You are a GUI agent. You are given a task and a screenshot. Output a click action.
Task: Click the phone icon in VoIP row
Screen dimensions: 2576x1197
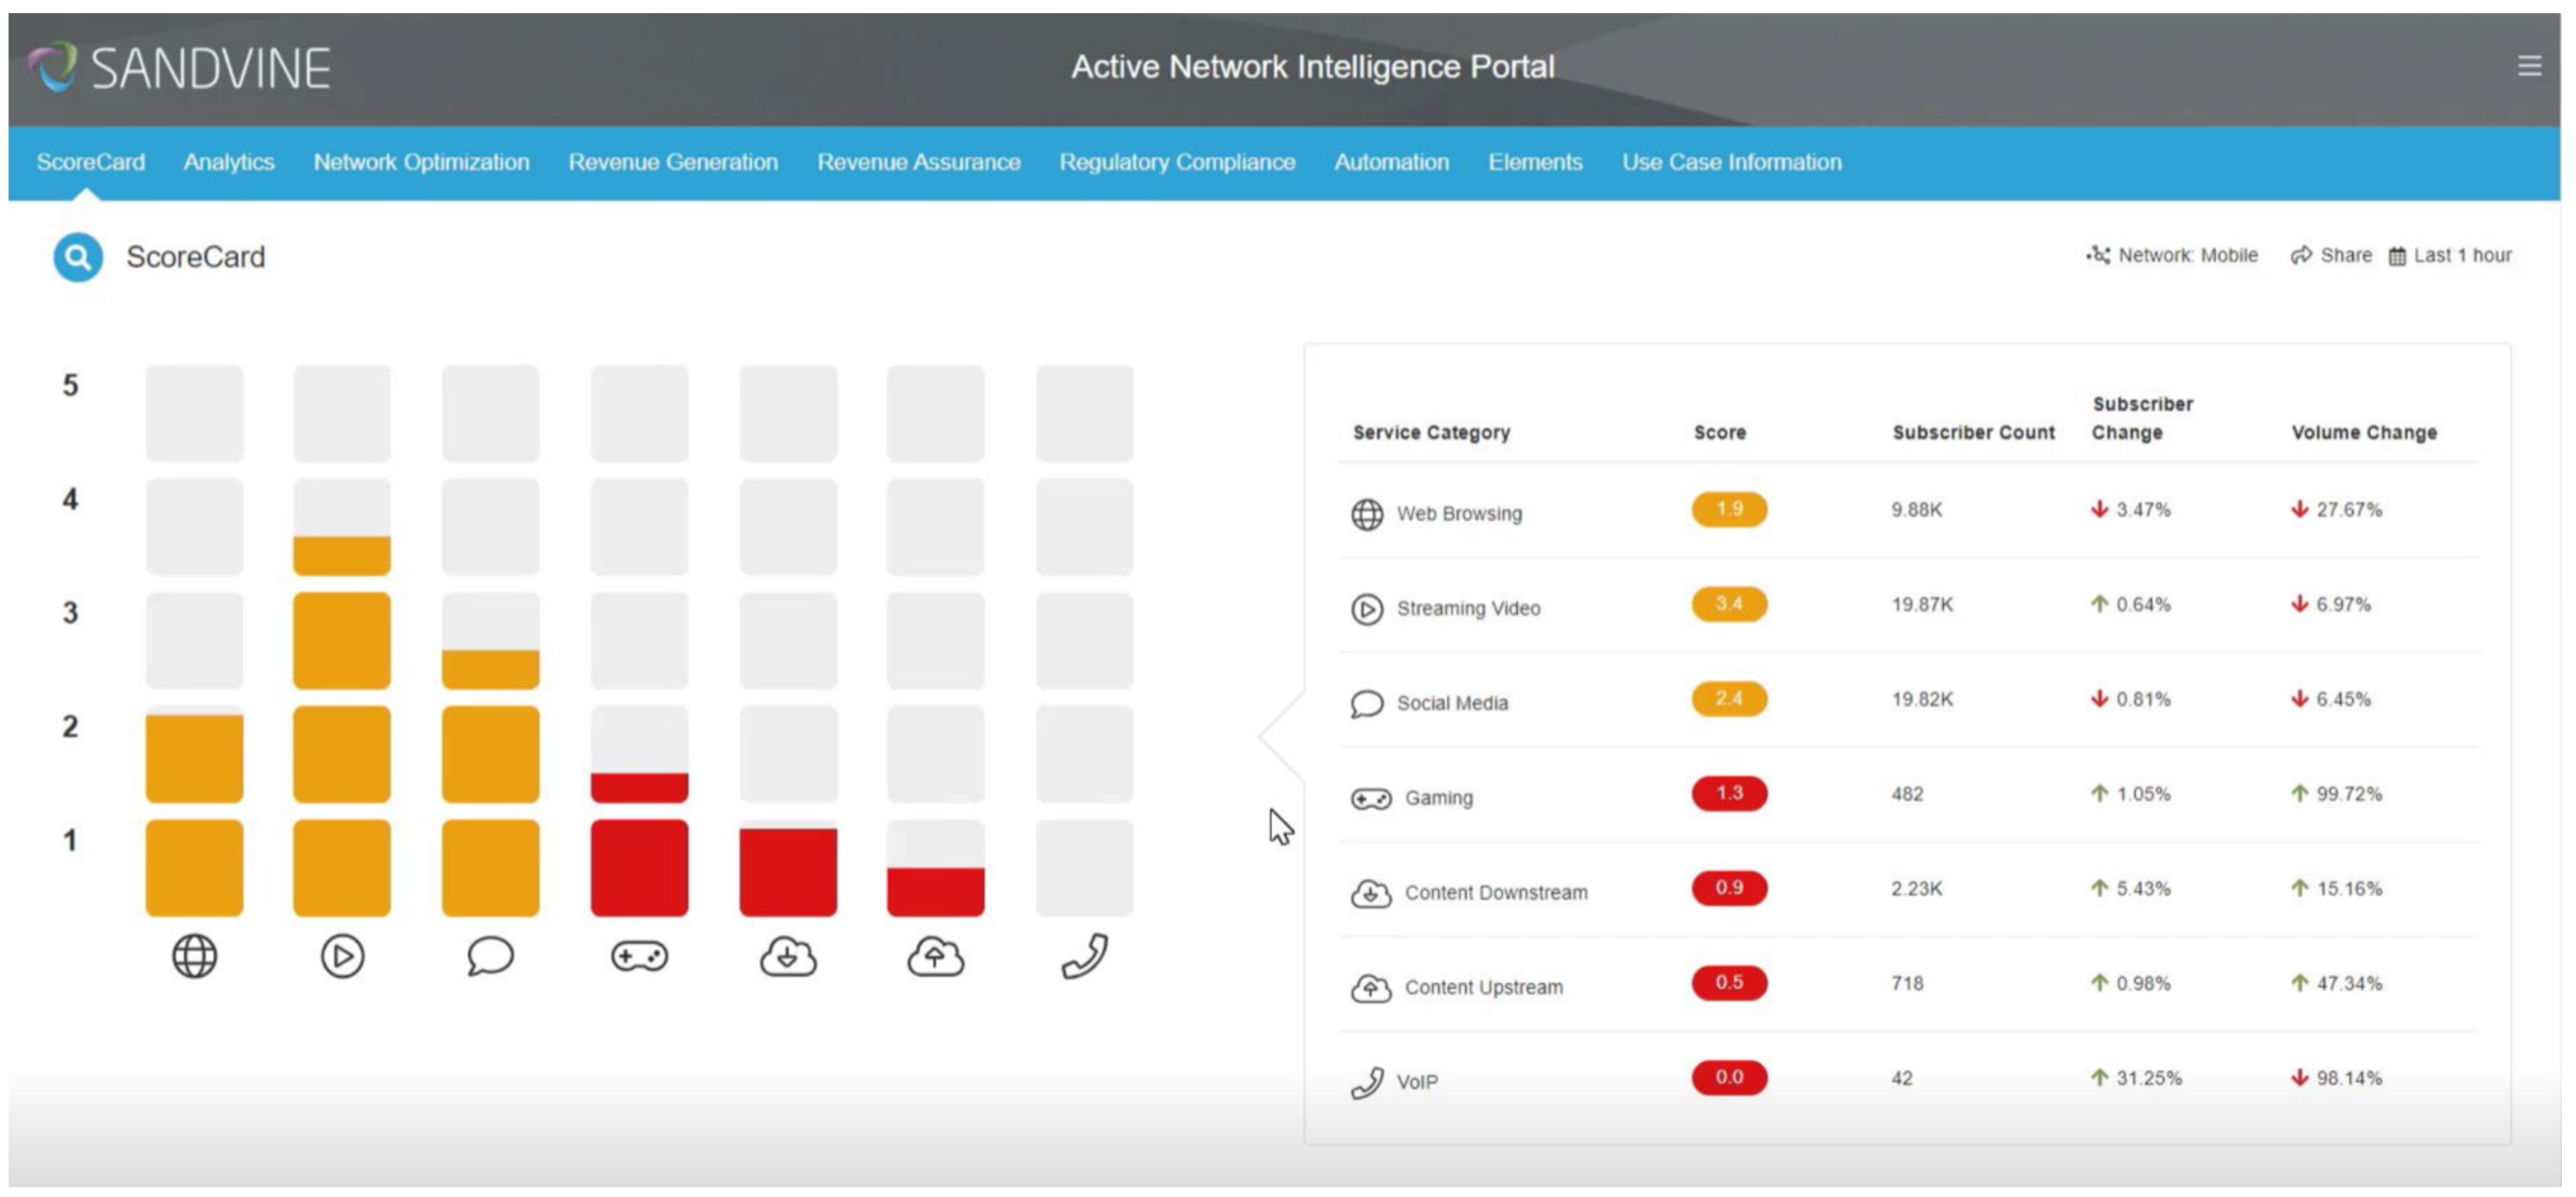[1367, 1082]
